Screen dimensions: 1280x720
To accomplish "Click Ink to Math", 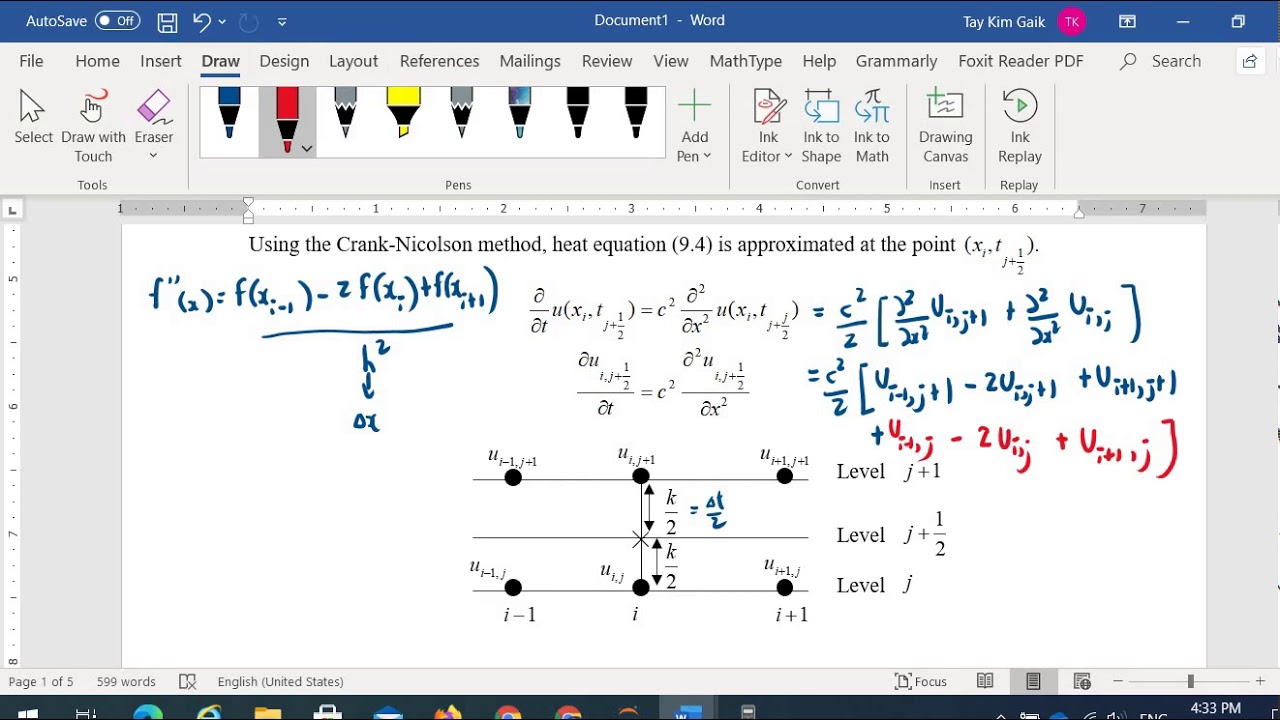I will 871,126.
